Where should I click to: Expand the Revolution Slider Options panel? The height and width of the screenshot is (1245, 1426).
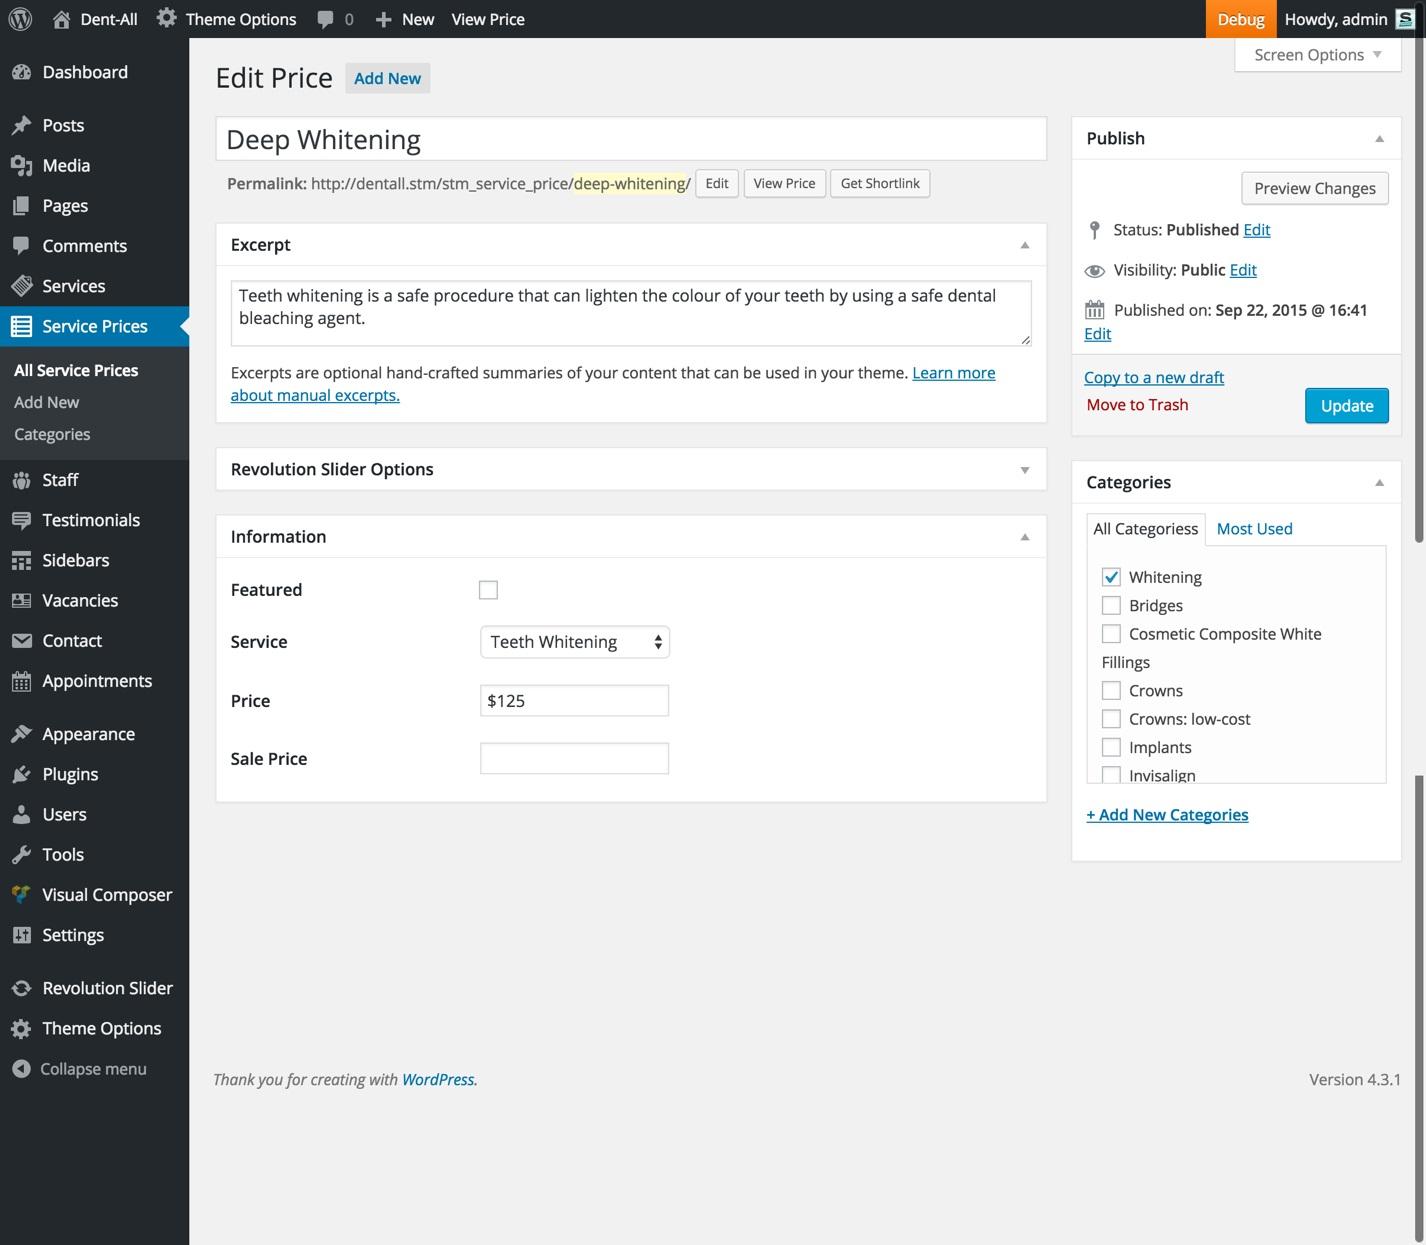pyautogui.click(x=1024, y=470)
